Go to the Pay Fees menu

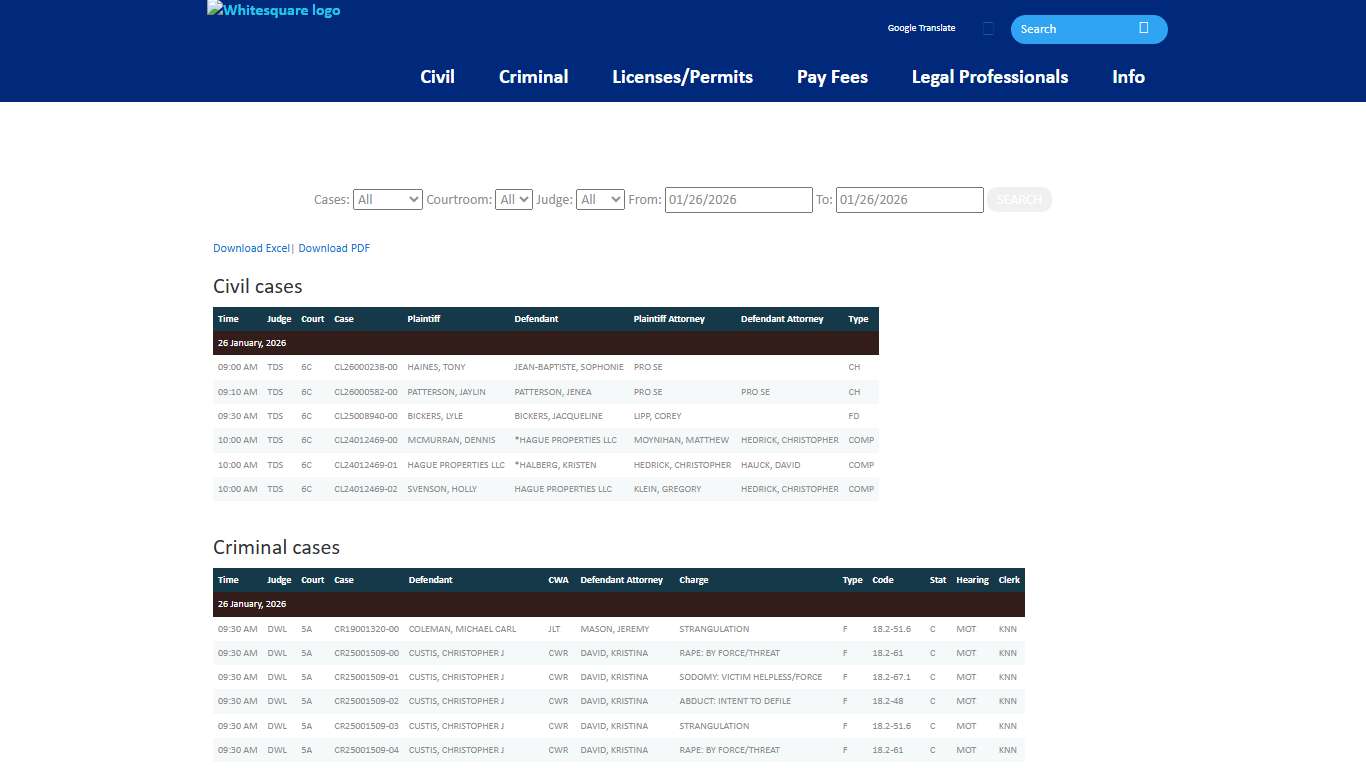tap(832, 77)
